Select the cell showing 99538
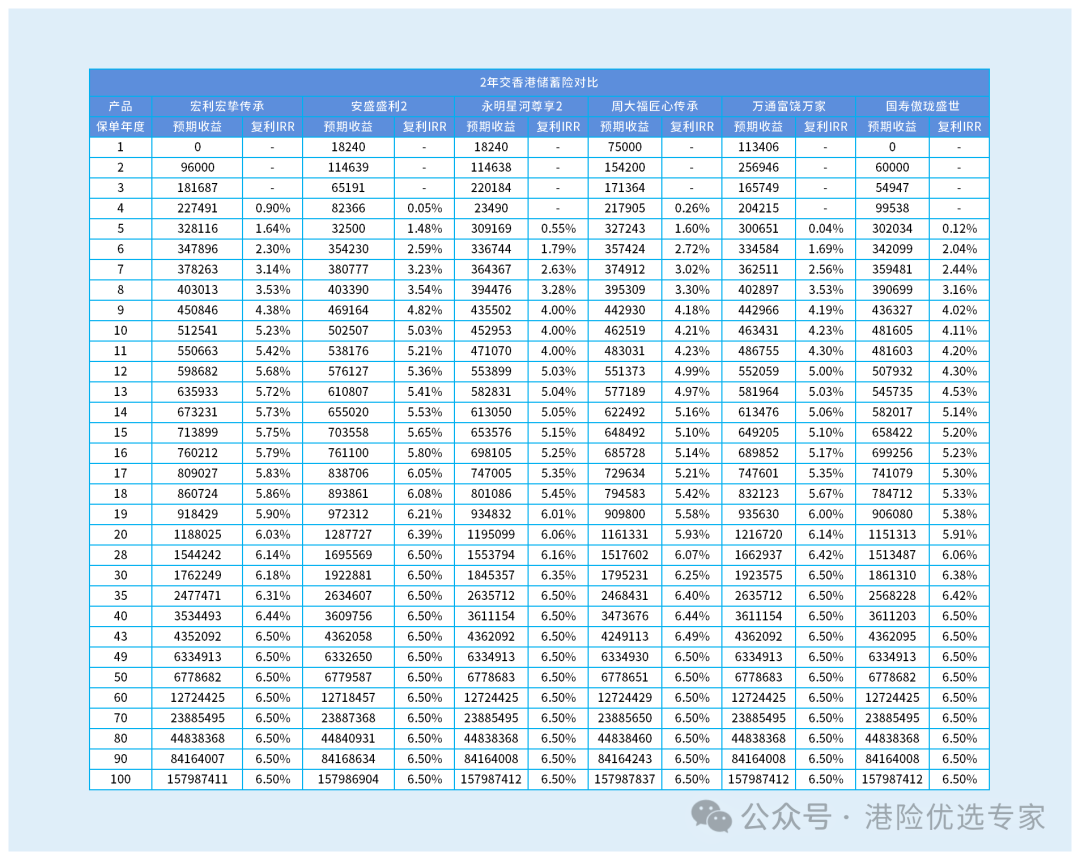Screen dimensions: 1080x860 pos(892,208)
